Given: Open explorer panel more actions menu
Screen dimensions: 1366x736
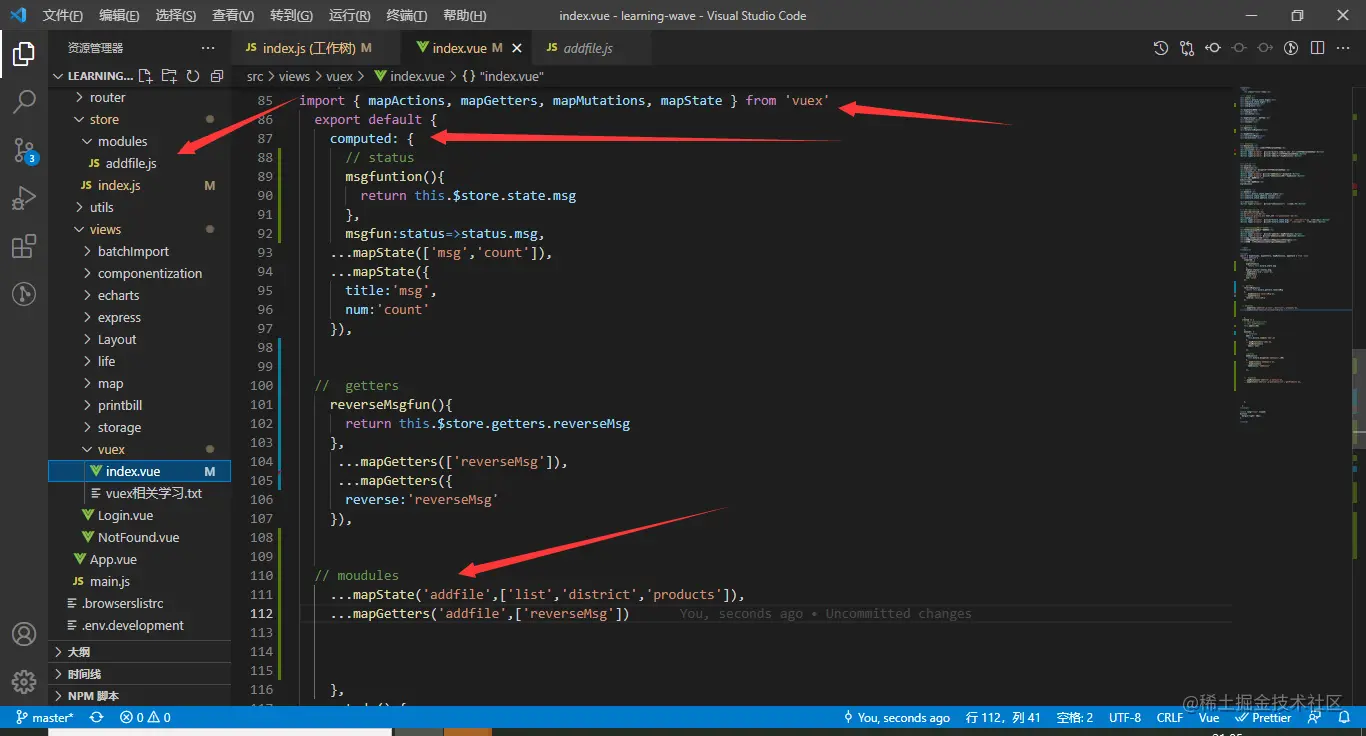Looking at the screenshot, I should click(x=208, y=48).
